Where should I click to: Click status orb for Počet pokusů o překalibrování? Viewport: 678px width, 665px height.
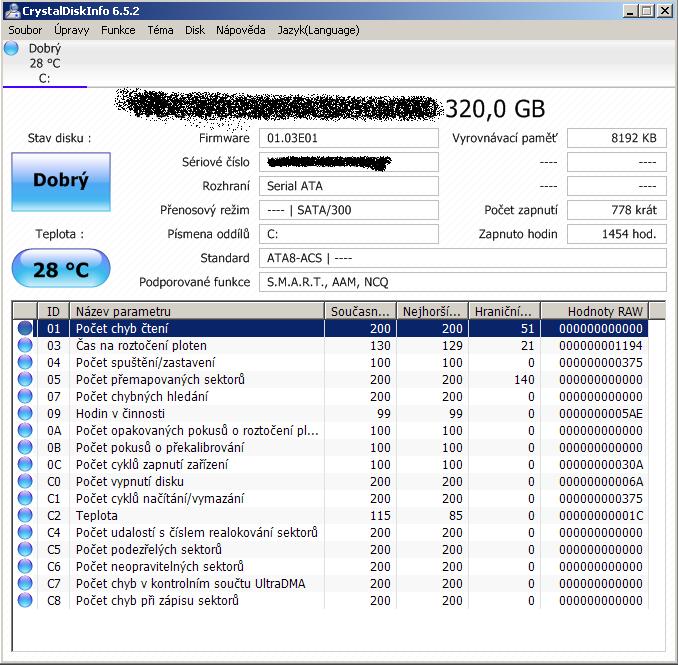(x=25, y=447)
